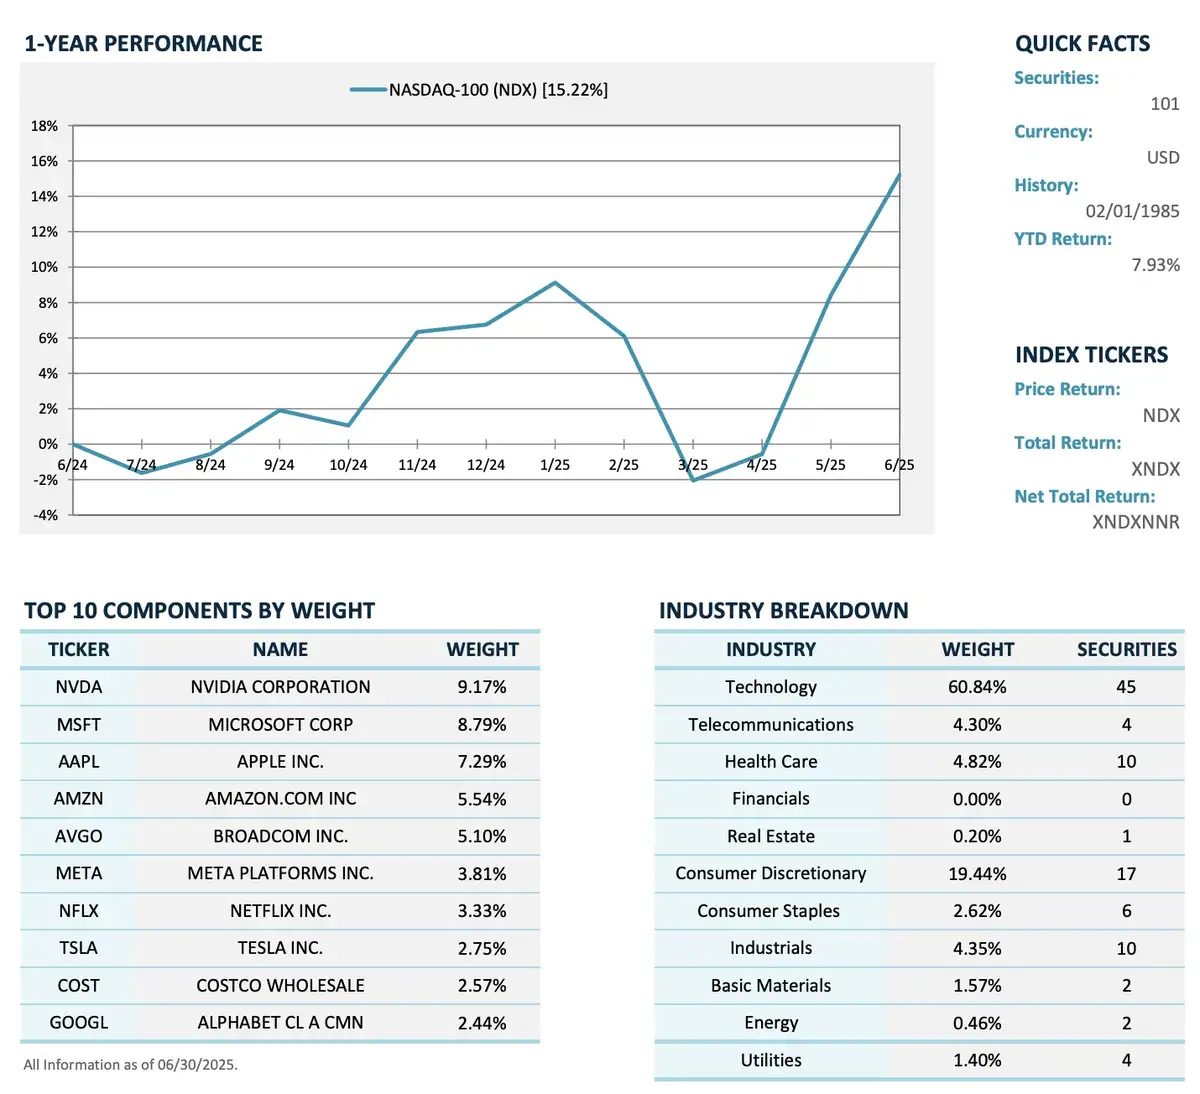Image resolution: width=1200 pixels, height=1094 pixels.
Task: Select Industrials weight '4.35%'
Action: 977,949
